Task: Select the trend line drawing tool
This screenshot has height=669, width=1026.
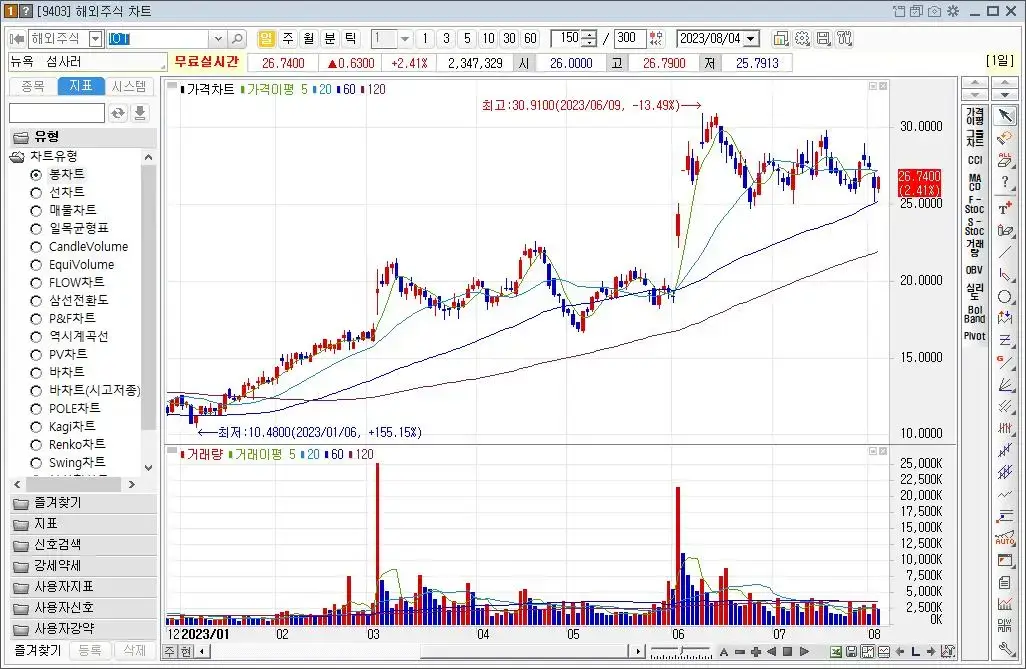Action: point(1005,252)
